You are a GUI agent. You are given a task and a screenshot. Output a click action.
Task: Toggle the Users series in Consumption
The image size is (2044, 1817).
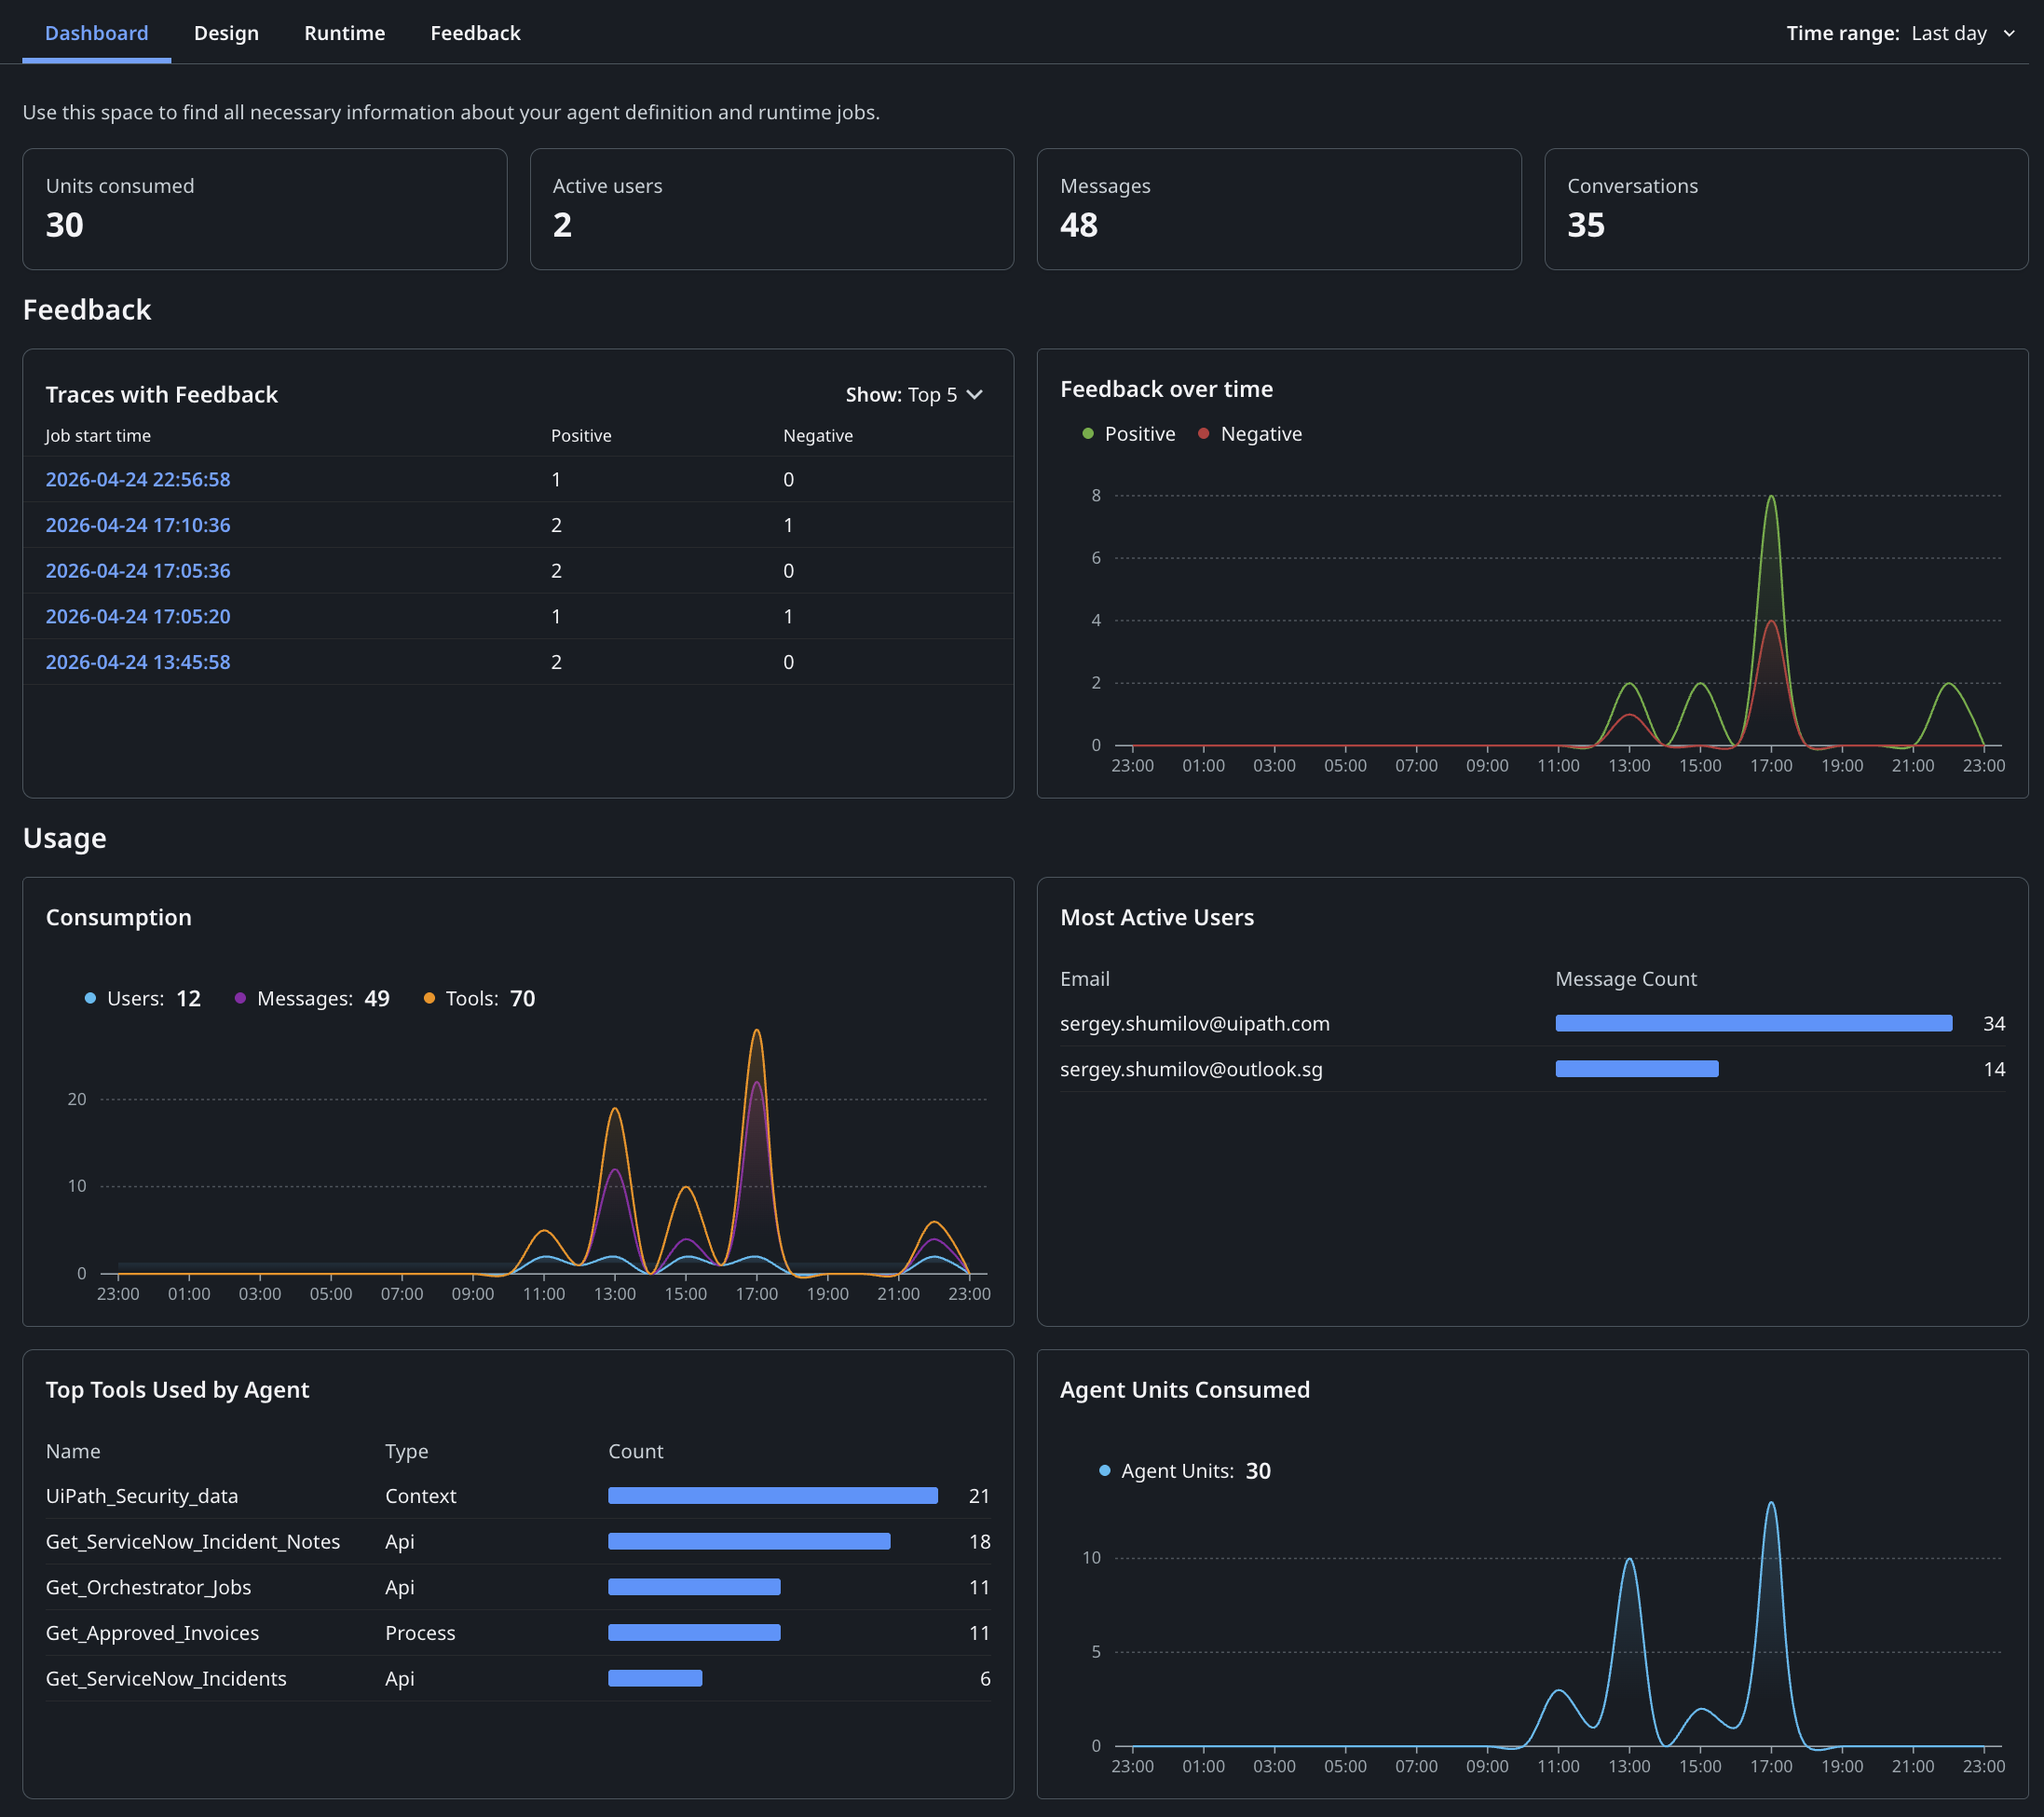point(143,998)
